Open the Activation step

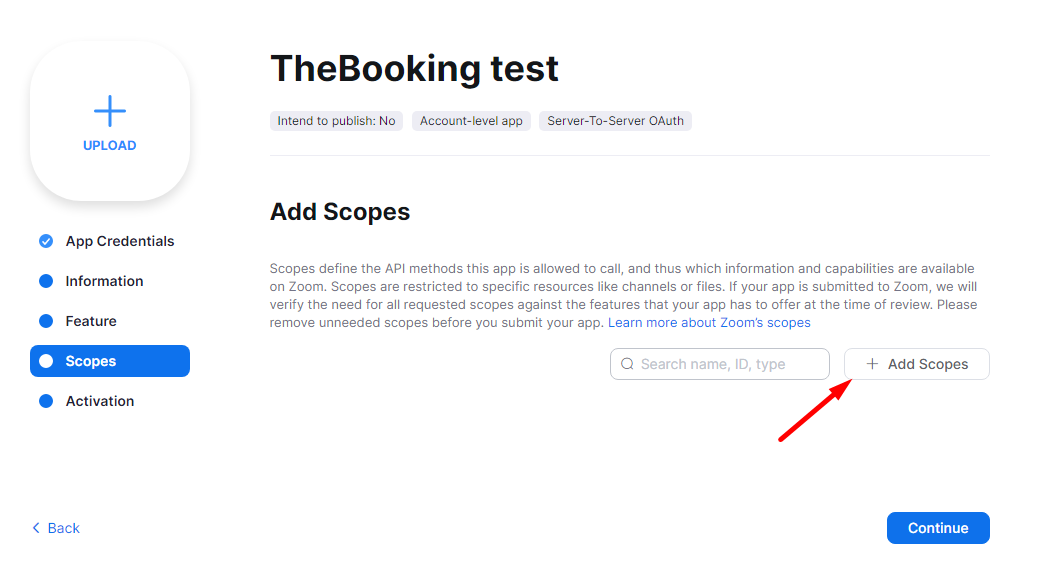click(100, 401)
